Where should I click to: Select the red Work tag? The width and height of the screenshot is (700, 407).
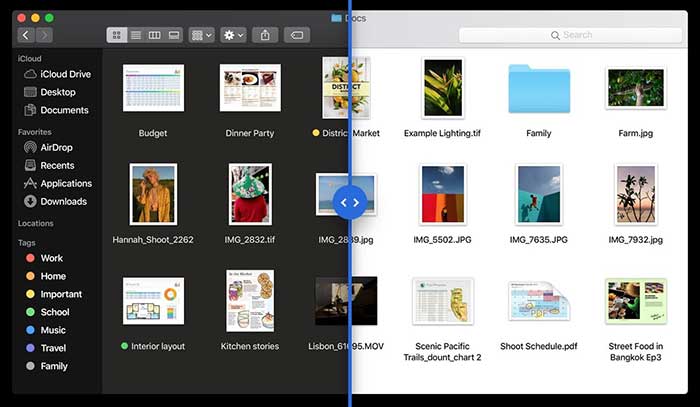tap(45, 258)
